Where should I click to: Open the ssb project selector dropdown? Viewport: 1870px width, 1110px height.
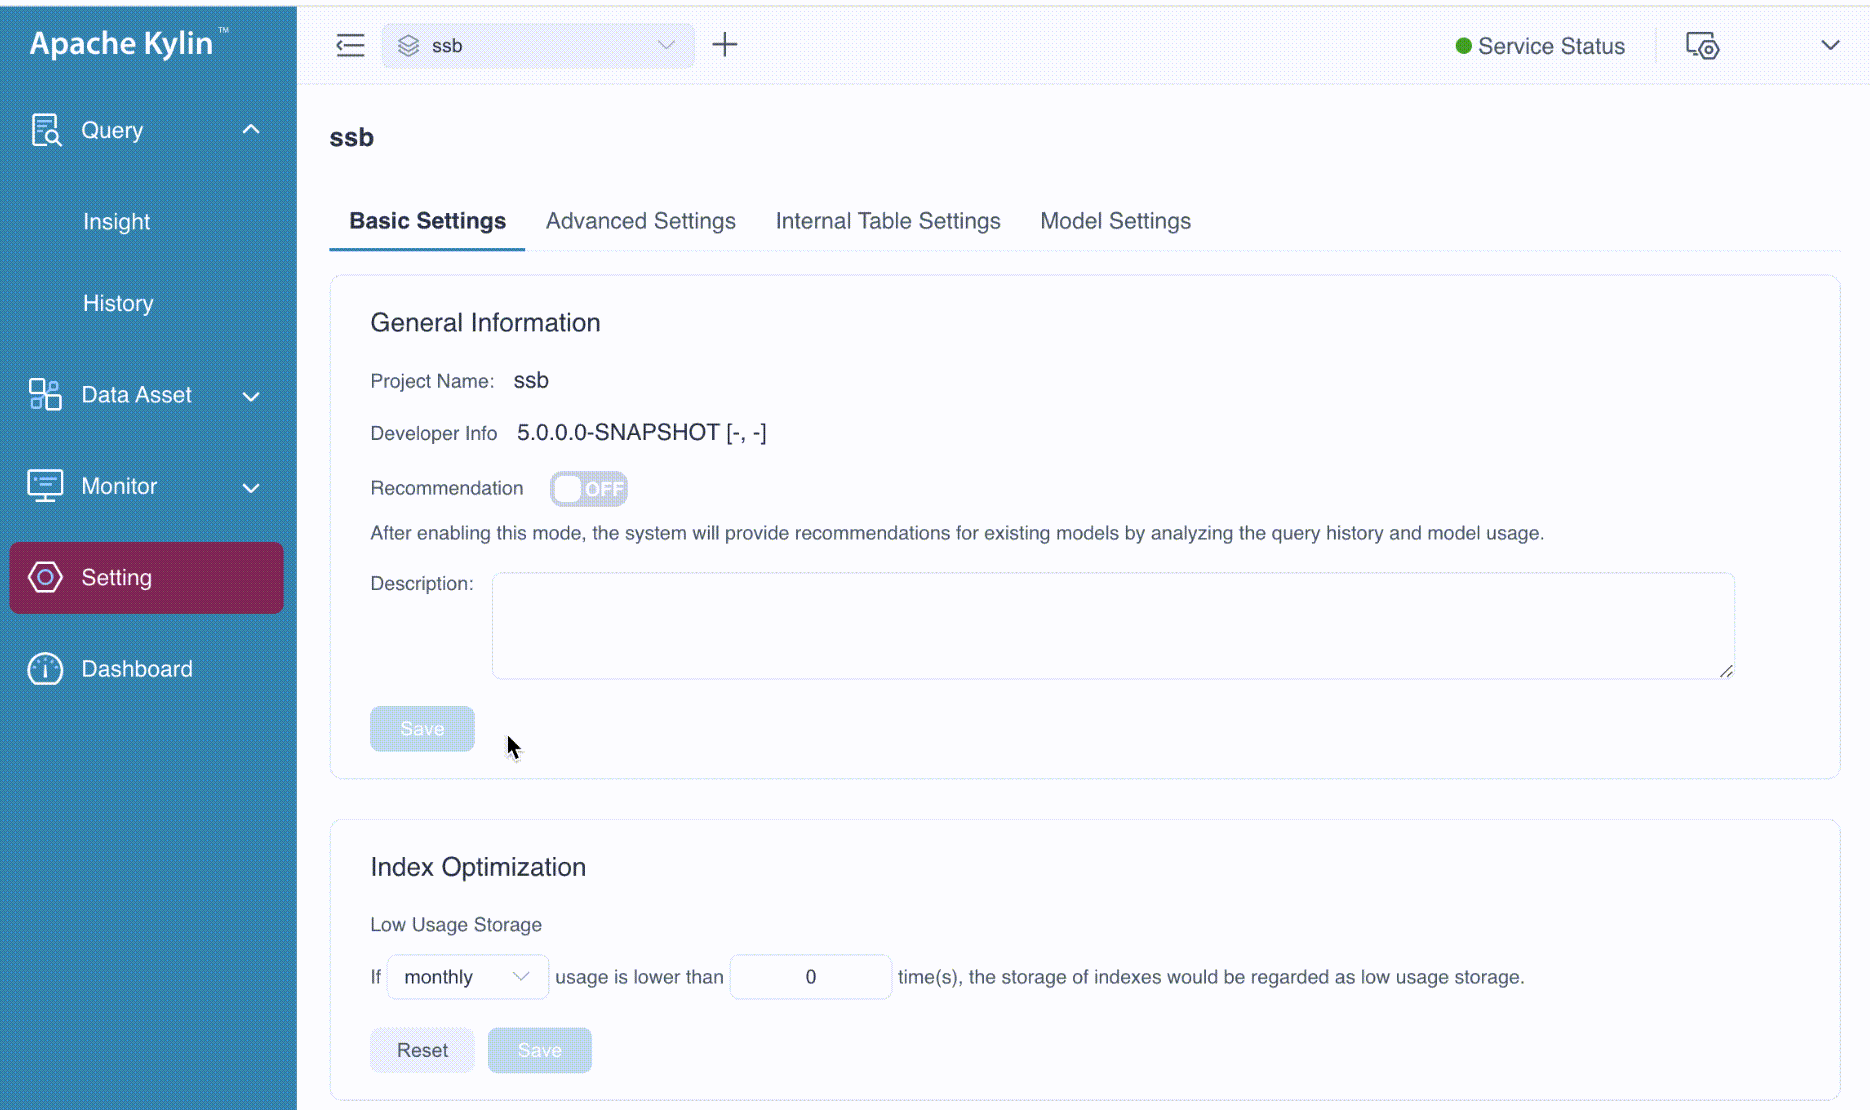(x=538, y=46)
